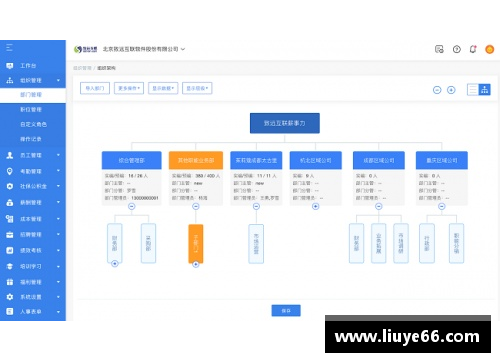This screenshot has height=362, width=500.
Task: Click the 考勤管理 location-pin icon
Action: coord(10,171)
